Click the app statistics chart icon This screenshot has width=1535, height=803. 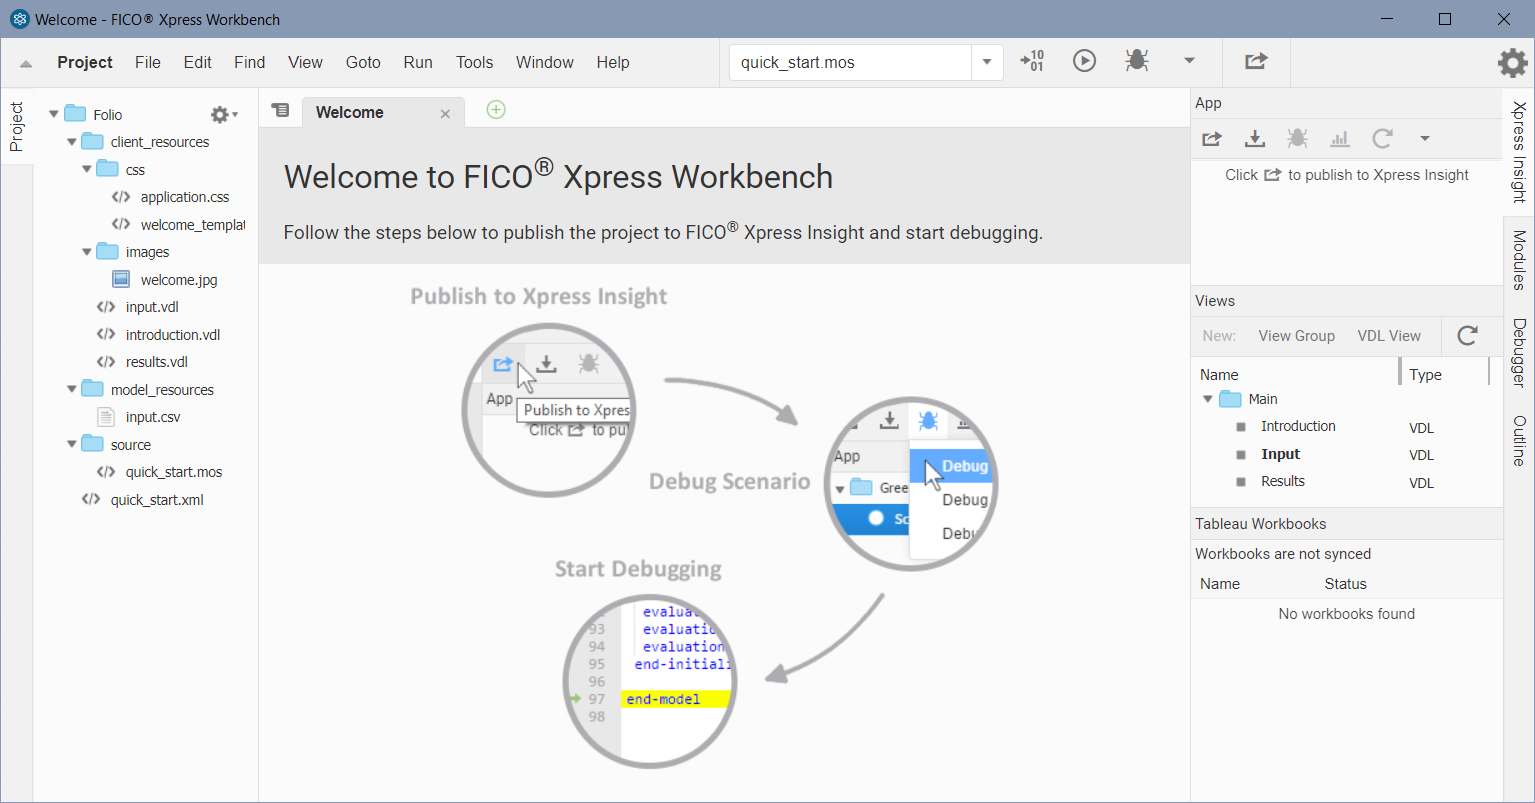(1340, 139)
